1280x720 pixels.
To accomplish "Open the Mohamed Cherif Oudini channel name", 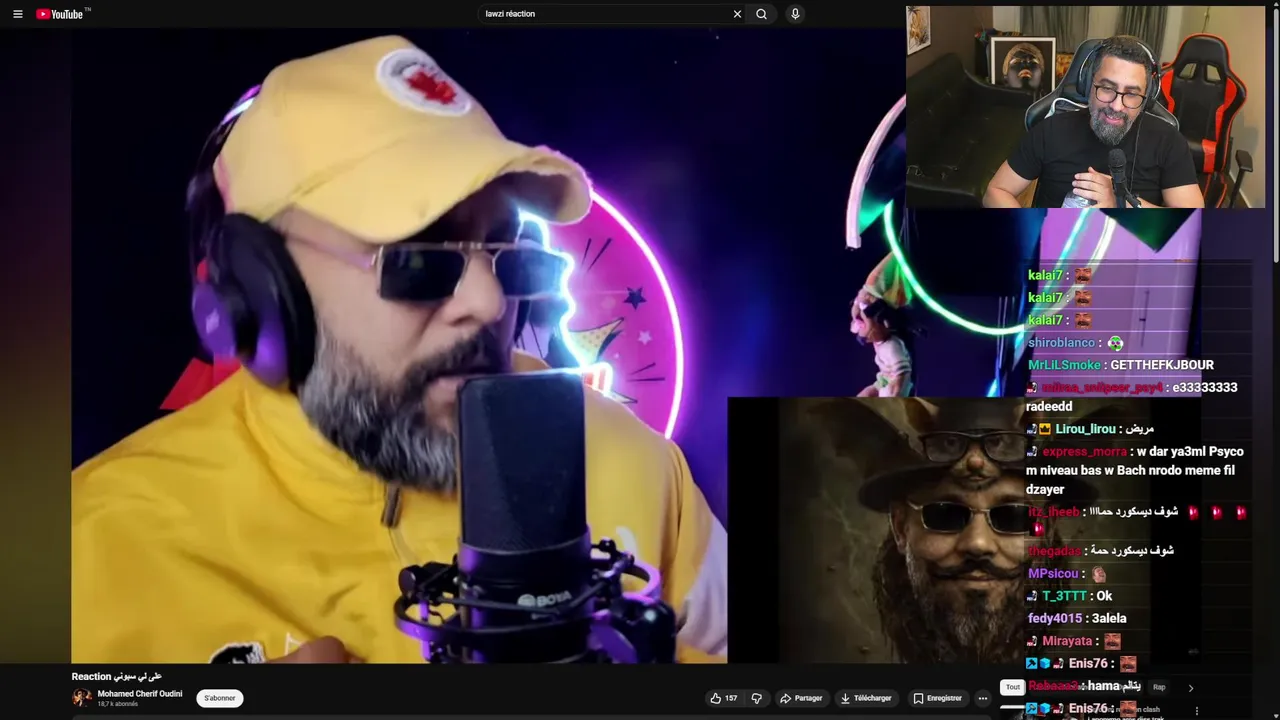I will pos(140,693).
